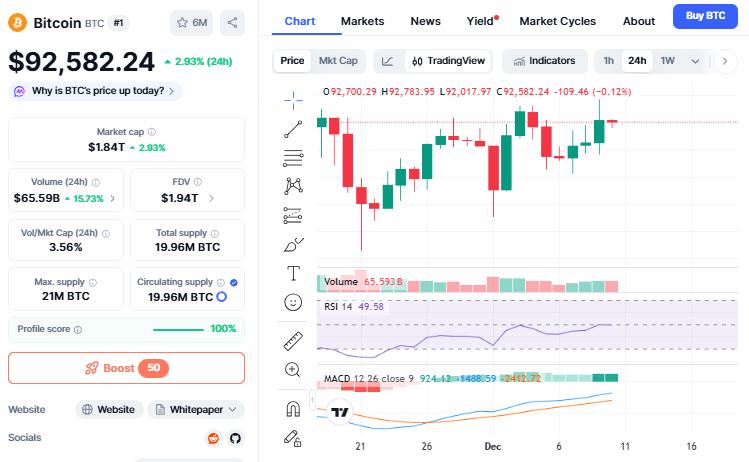Click the zoom in magnifier tool
The height and width of the screenshot is (462, 749).
click(293, 369)
